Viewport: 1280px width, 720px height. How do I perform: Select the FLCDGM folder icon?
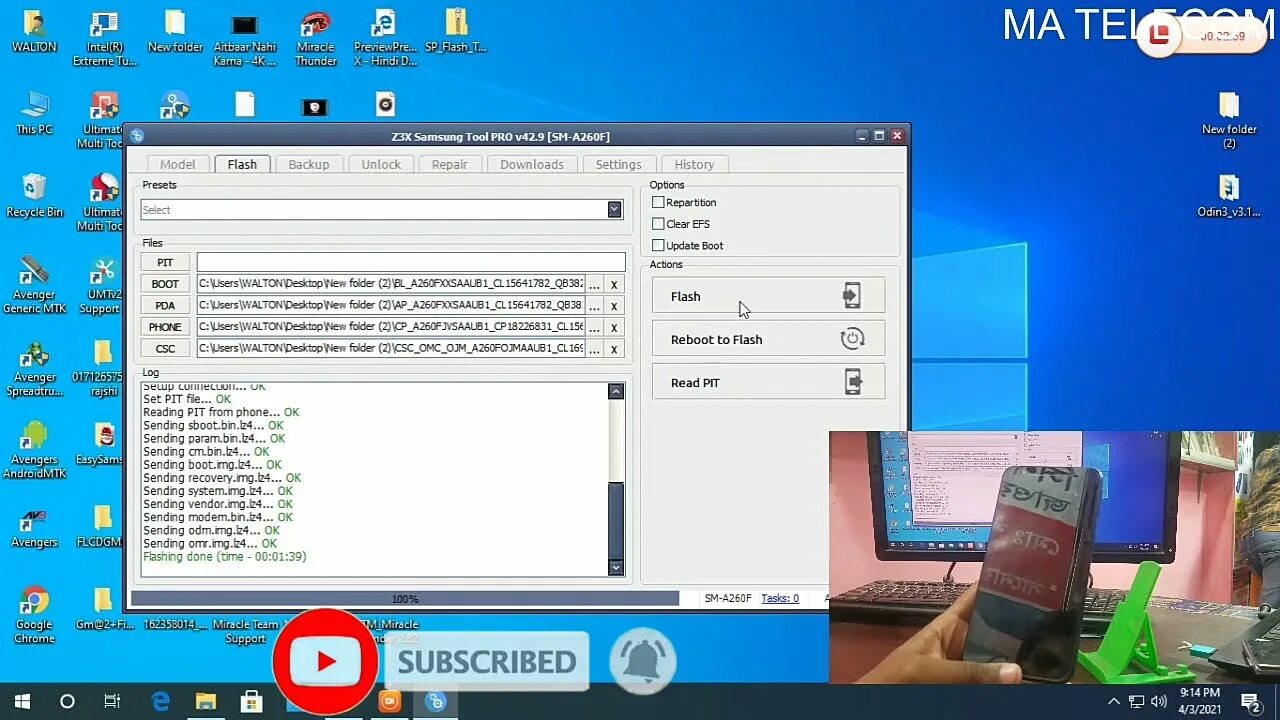coord(101,525)
